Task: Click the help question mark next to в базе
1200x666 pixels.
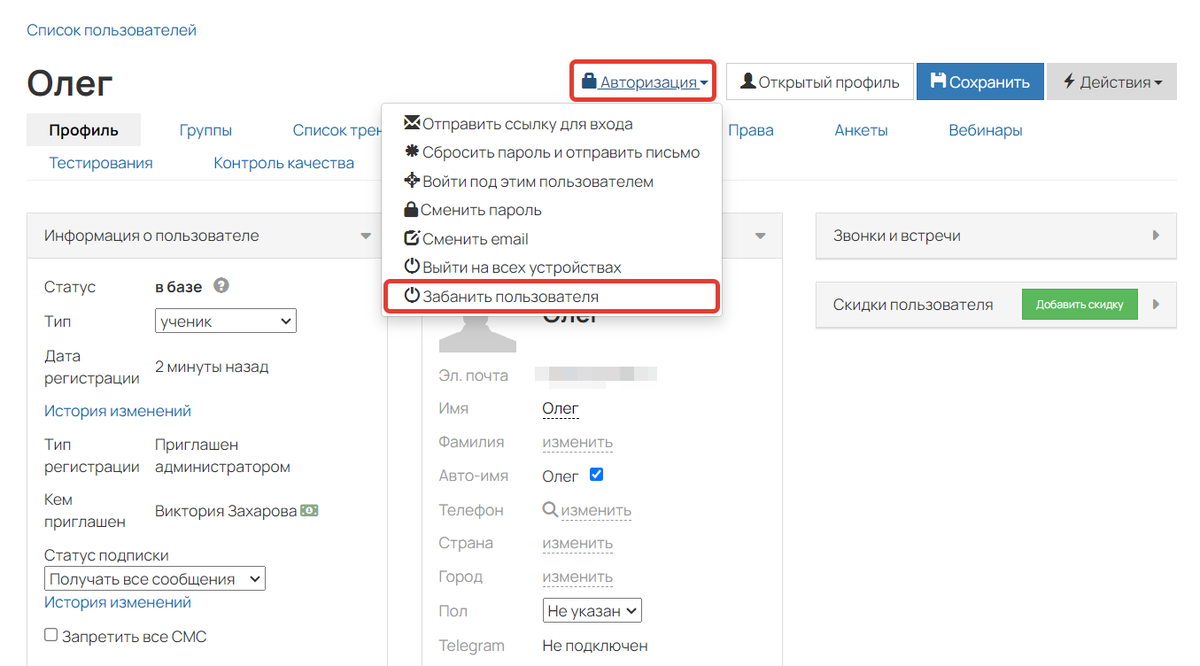Action: click(x=221, y=286)
